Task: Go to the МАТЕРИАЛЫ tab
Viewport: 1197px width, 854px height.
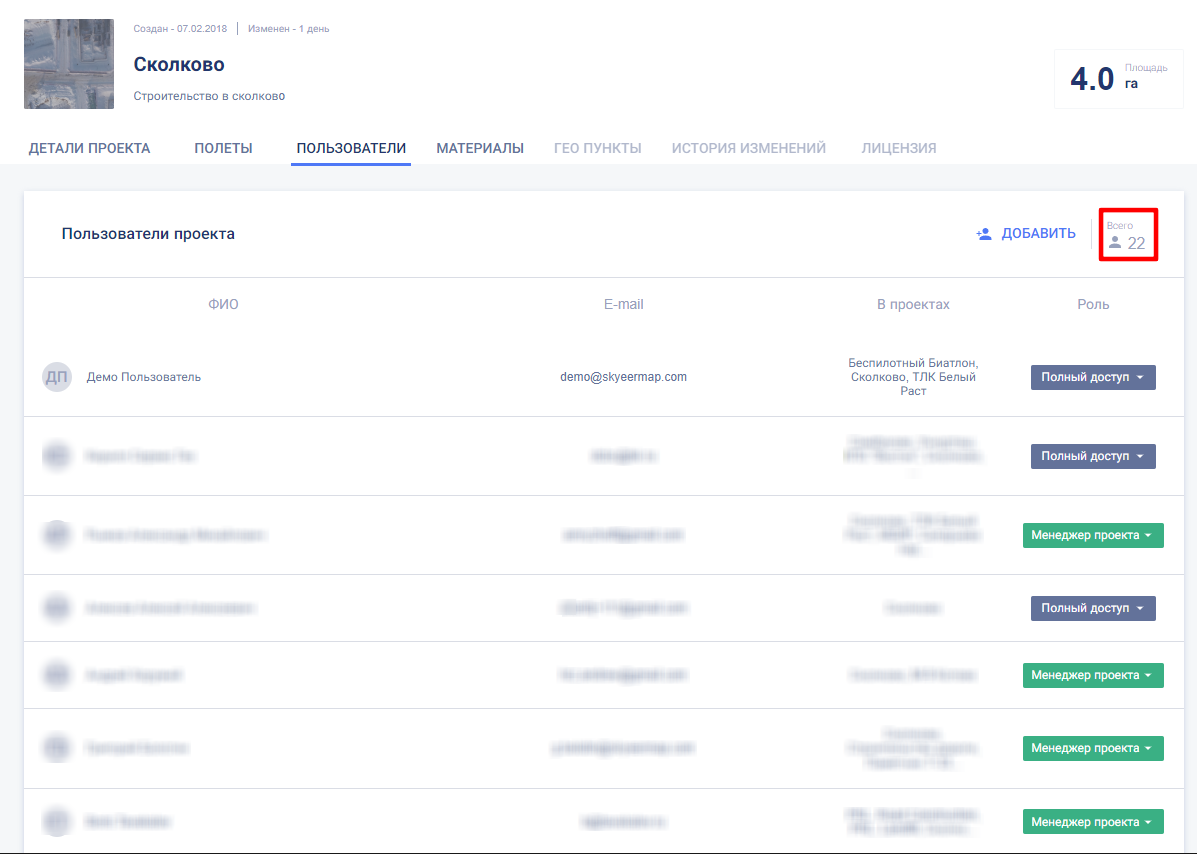Action: (480, 148)
